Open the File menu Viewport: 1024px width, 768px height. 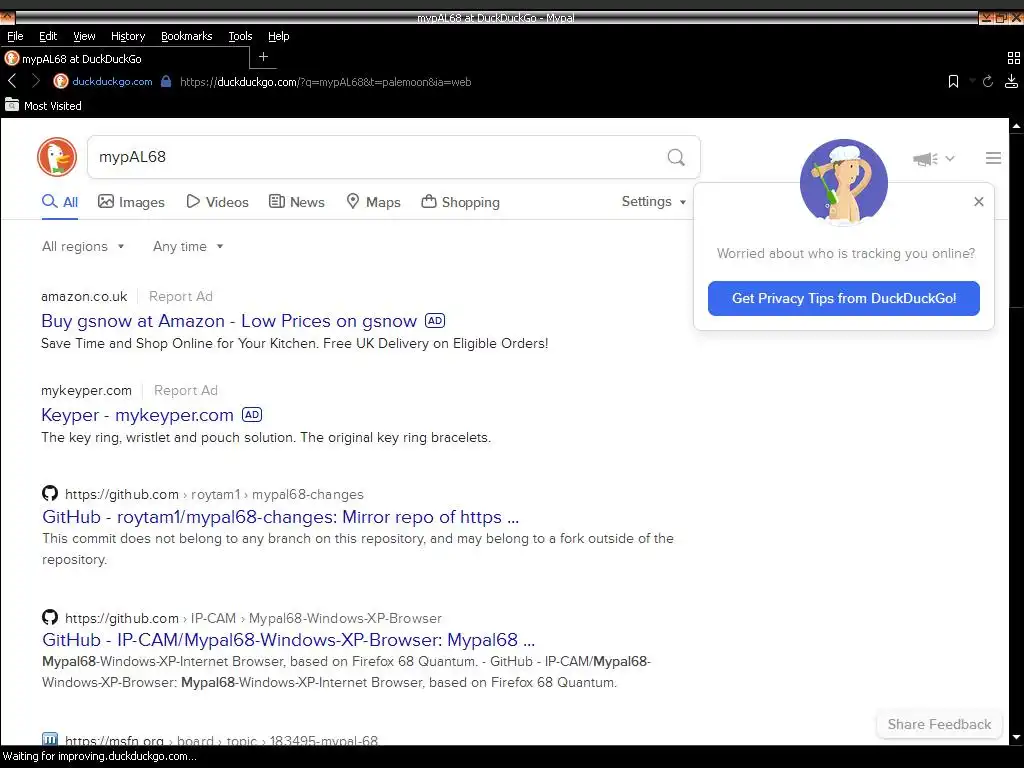coord(15,36)
